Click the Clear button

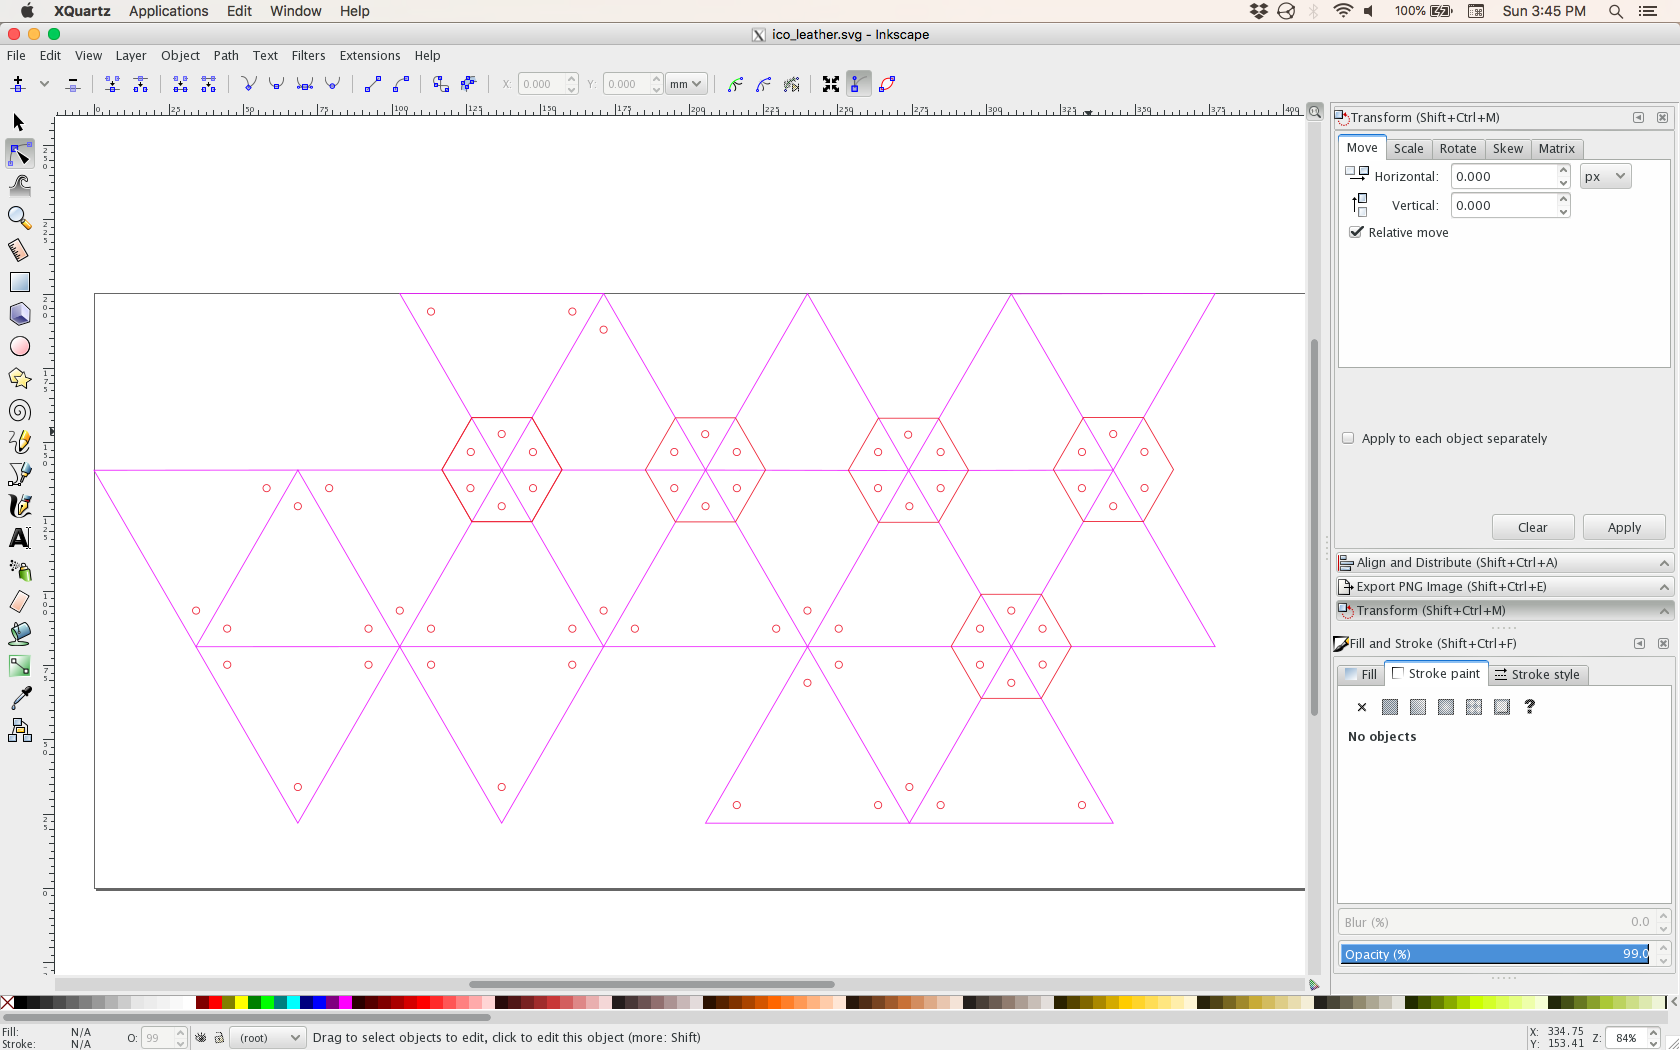pyautogui.click(x=1532, y=527)
